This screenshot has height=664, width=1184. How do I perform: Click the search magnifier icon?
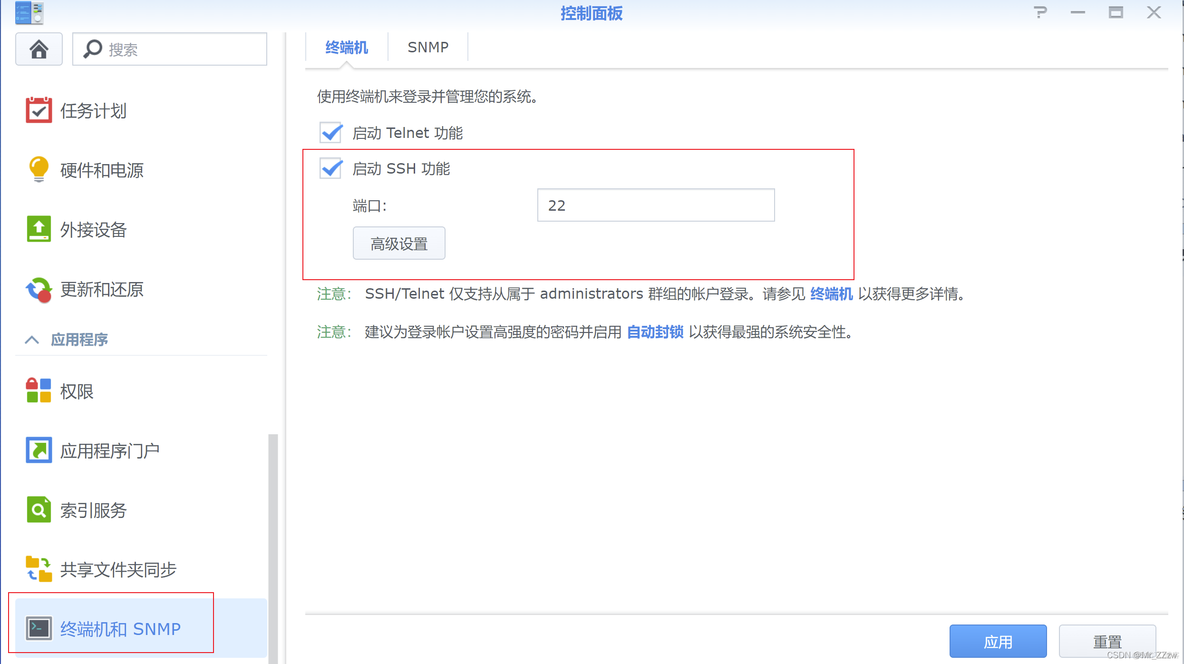(x=92, y=49)
